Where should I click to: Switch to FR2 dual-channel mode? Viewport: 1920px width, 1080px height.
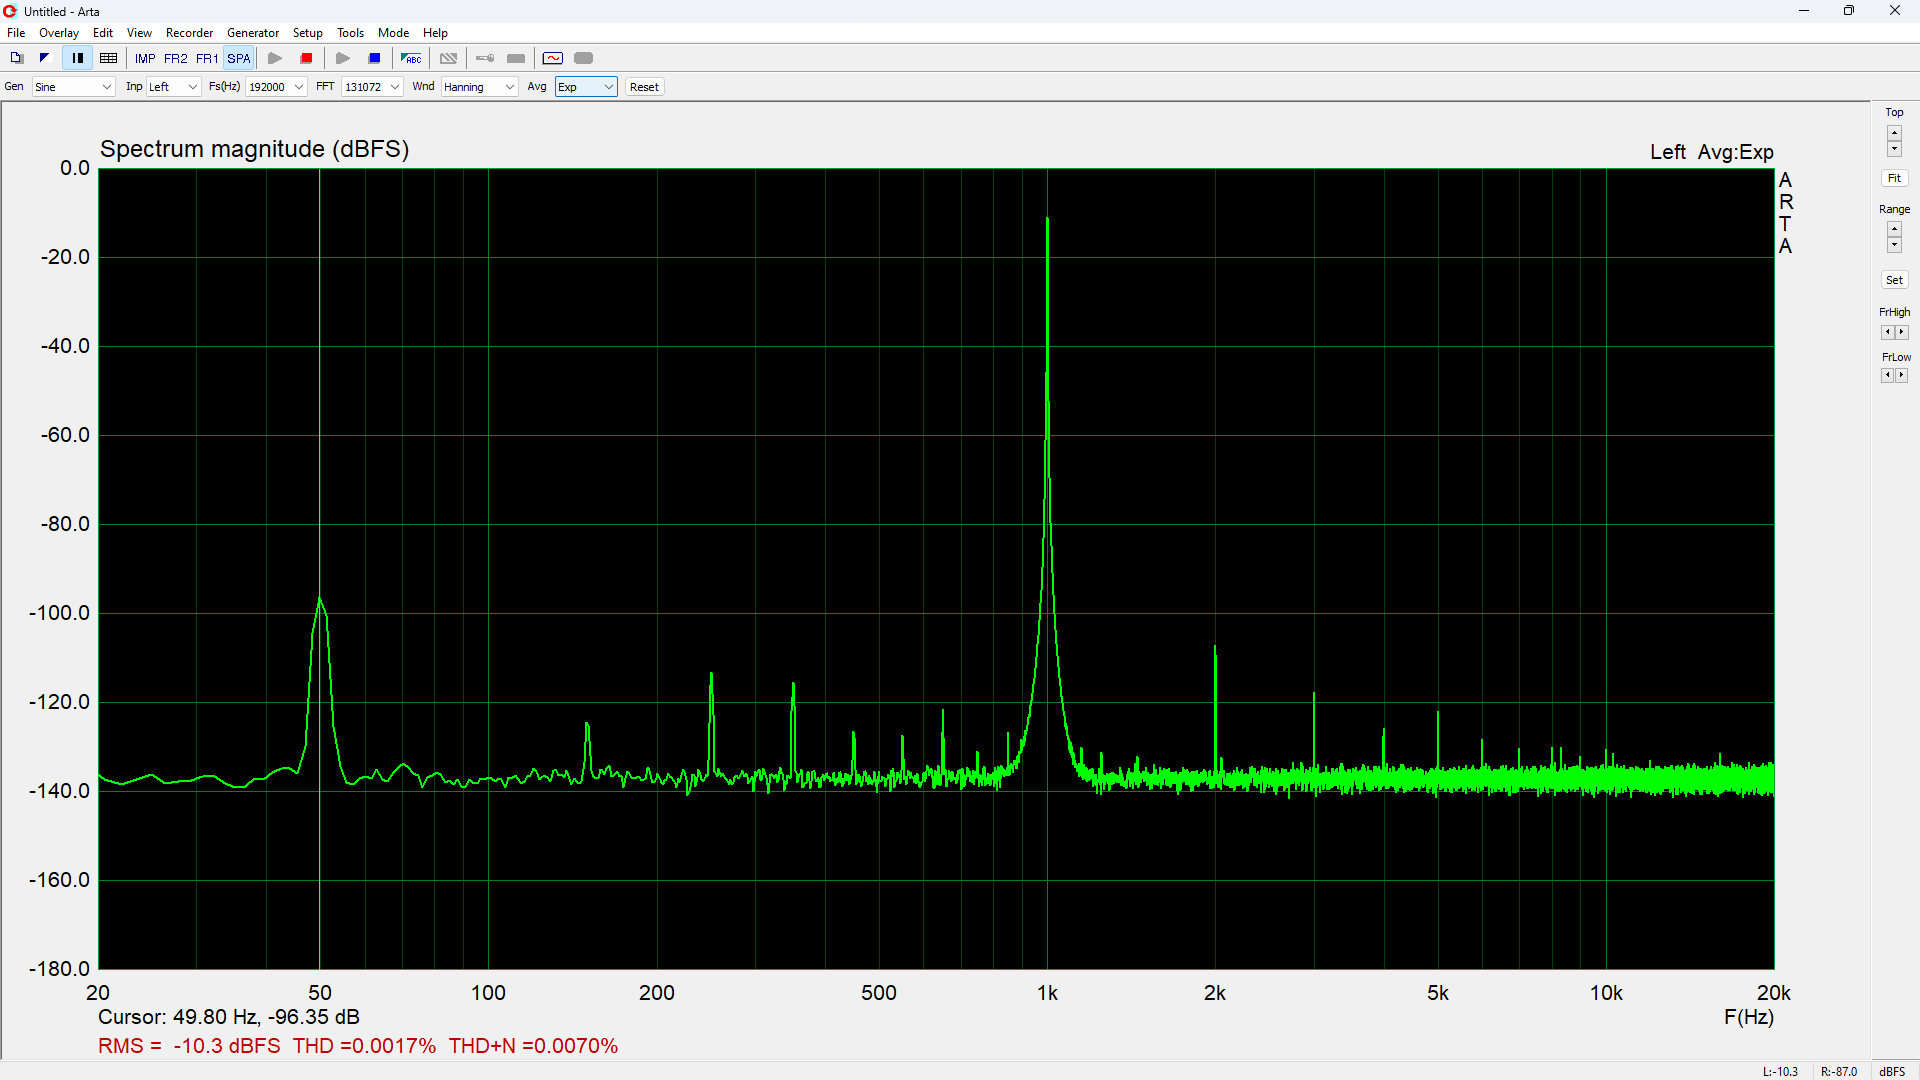pos(176,59)
